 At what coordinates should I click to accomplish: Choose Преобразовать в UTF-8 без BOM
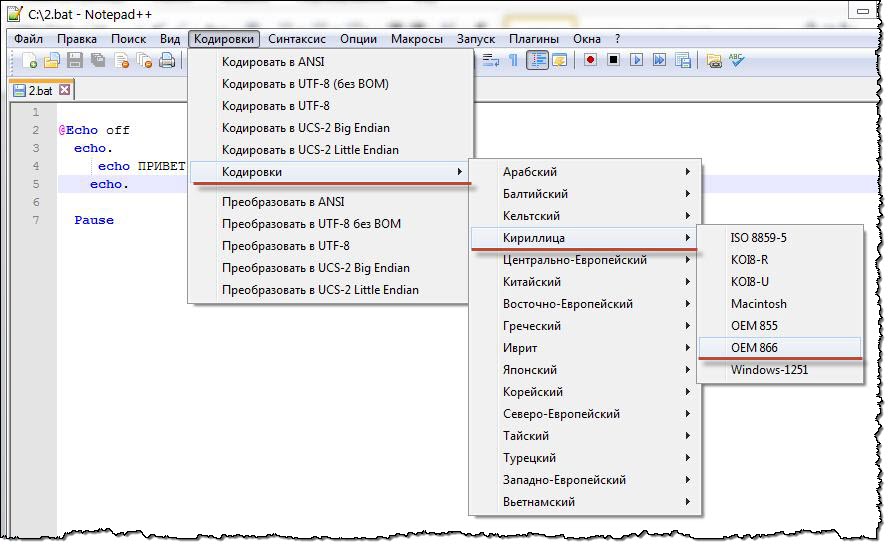(x=311, y=224)
